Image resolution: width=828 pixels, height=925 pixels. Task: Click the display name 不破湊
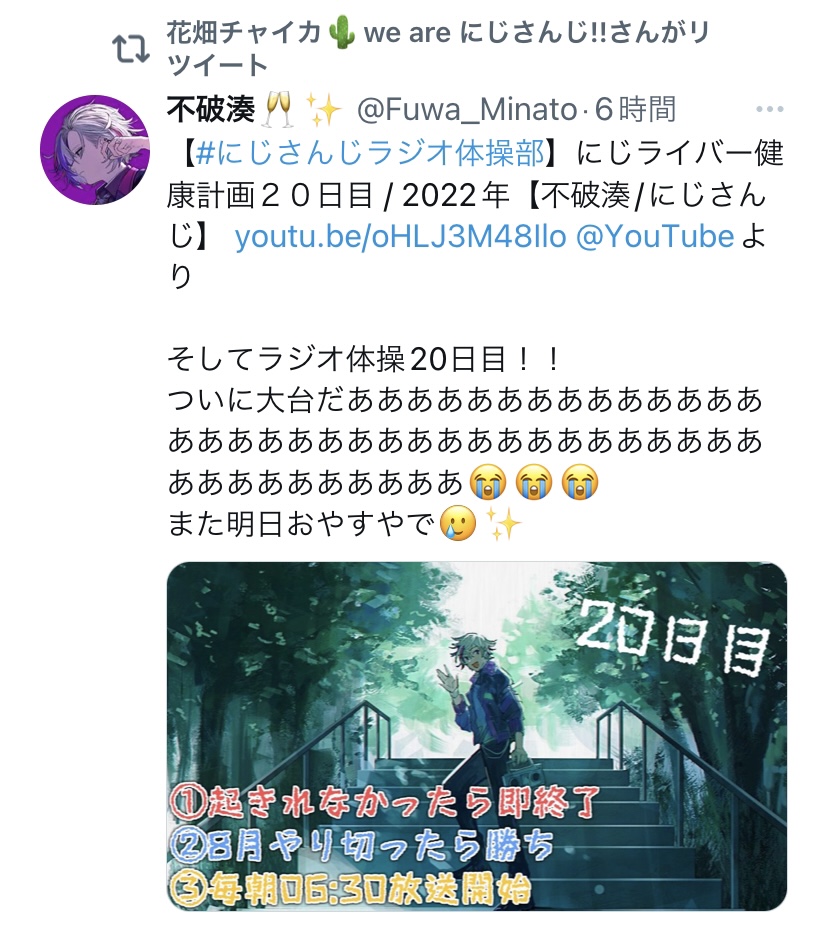tap(211, 110)
